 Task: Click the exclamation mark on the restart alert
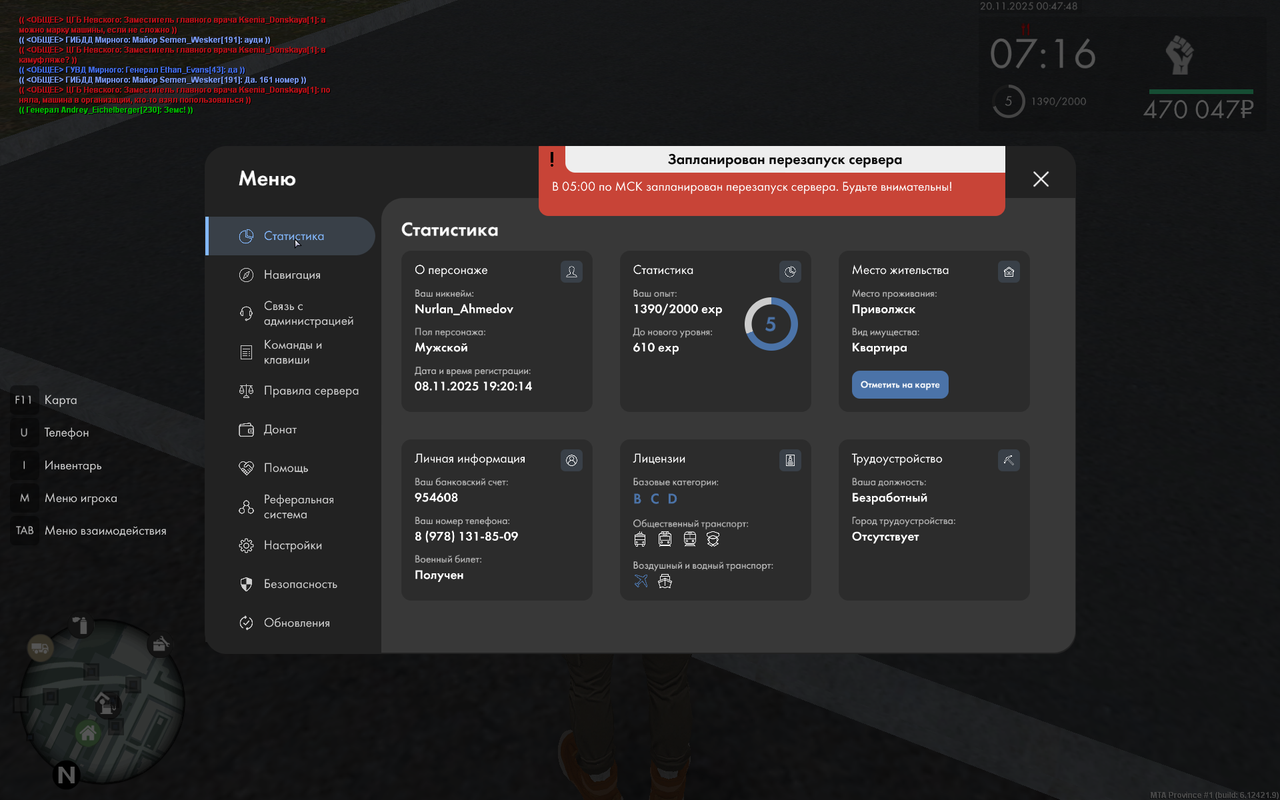pos(551,158)
